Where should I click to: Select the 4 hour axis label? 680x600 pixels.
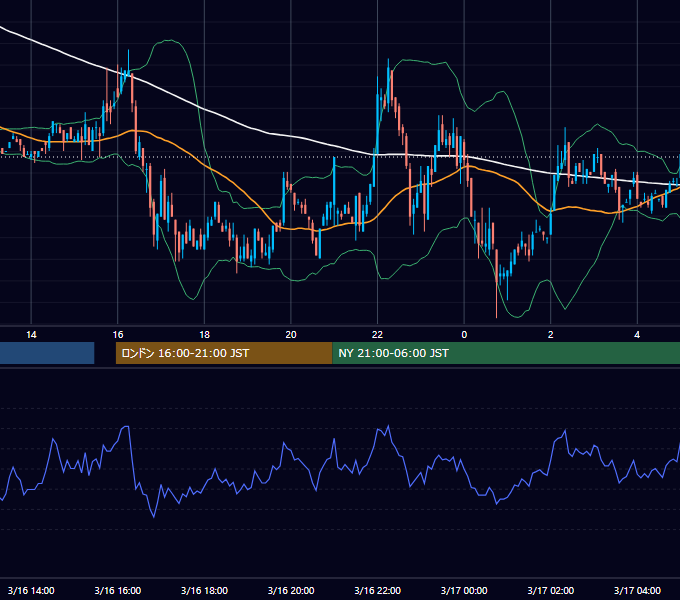637,335
